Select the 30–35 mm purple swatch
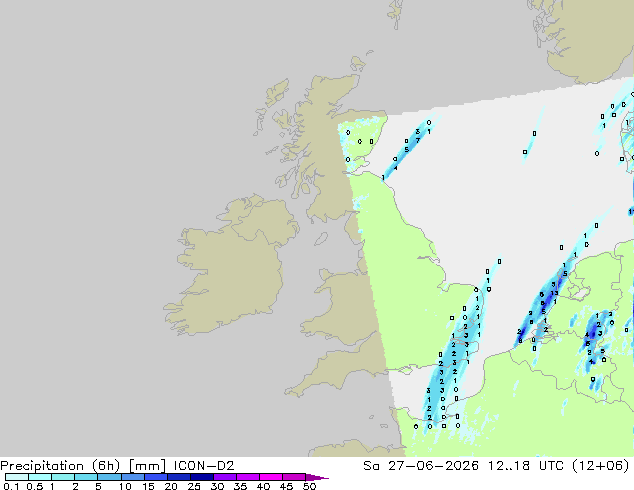Screen dimensions: 634x490 point(224,477)
